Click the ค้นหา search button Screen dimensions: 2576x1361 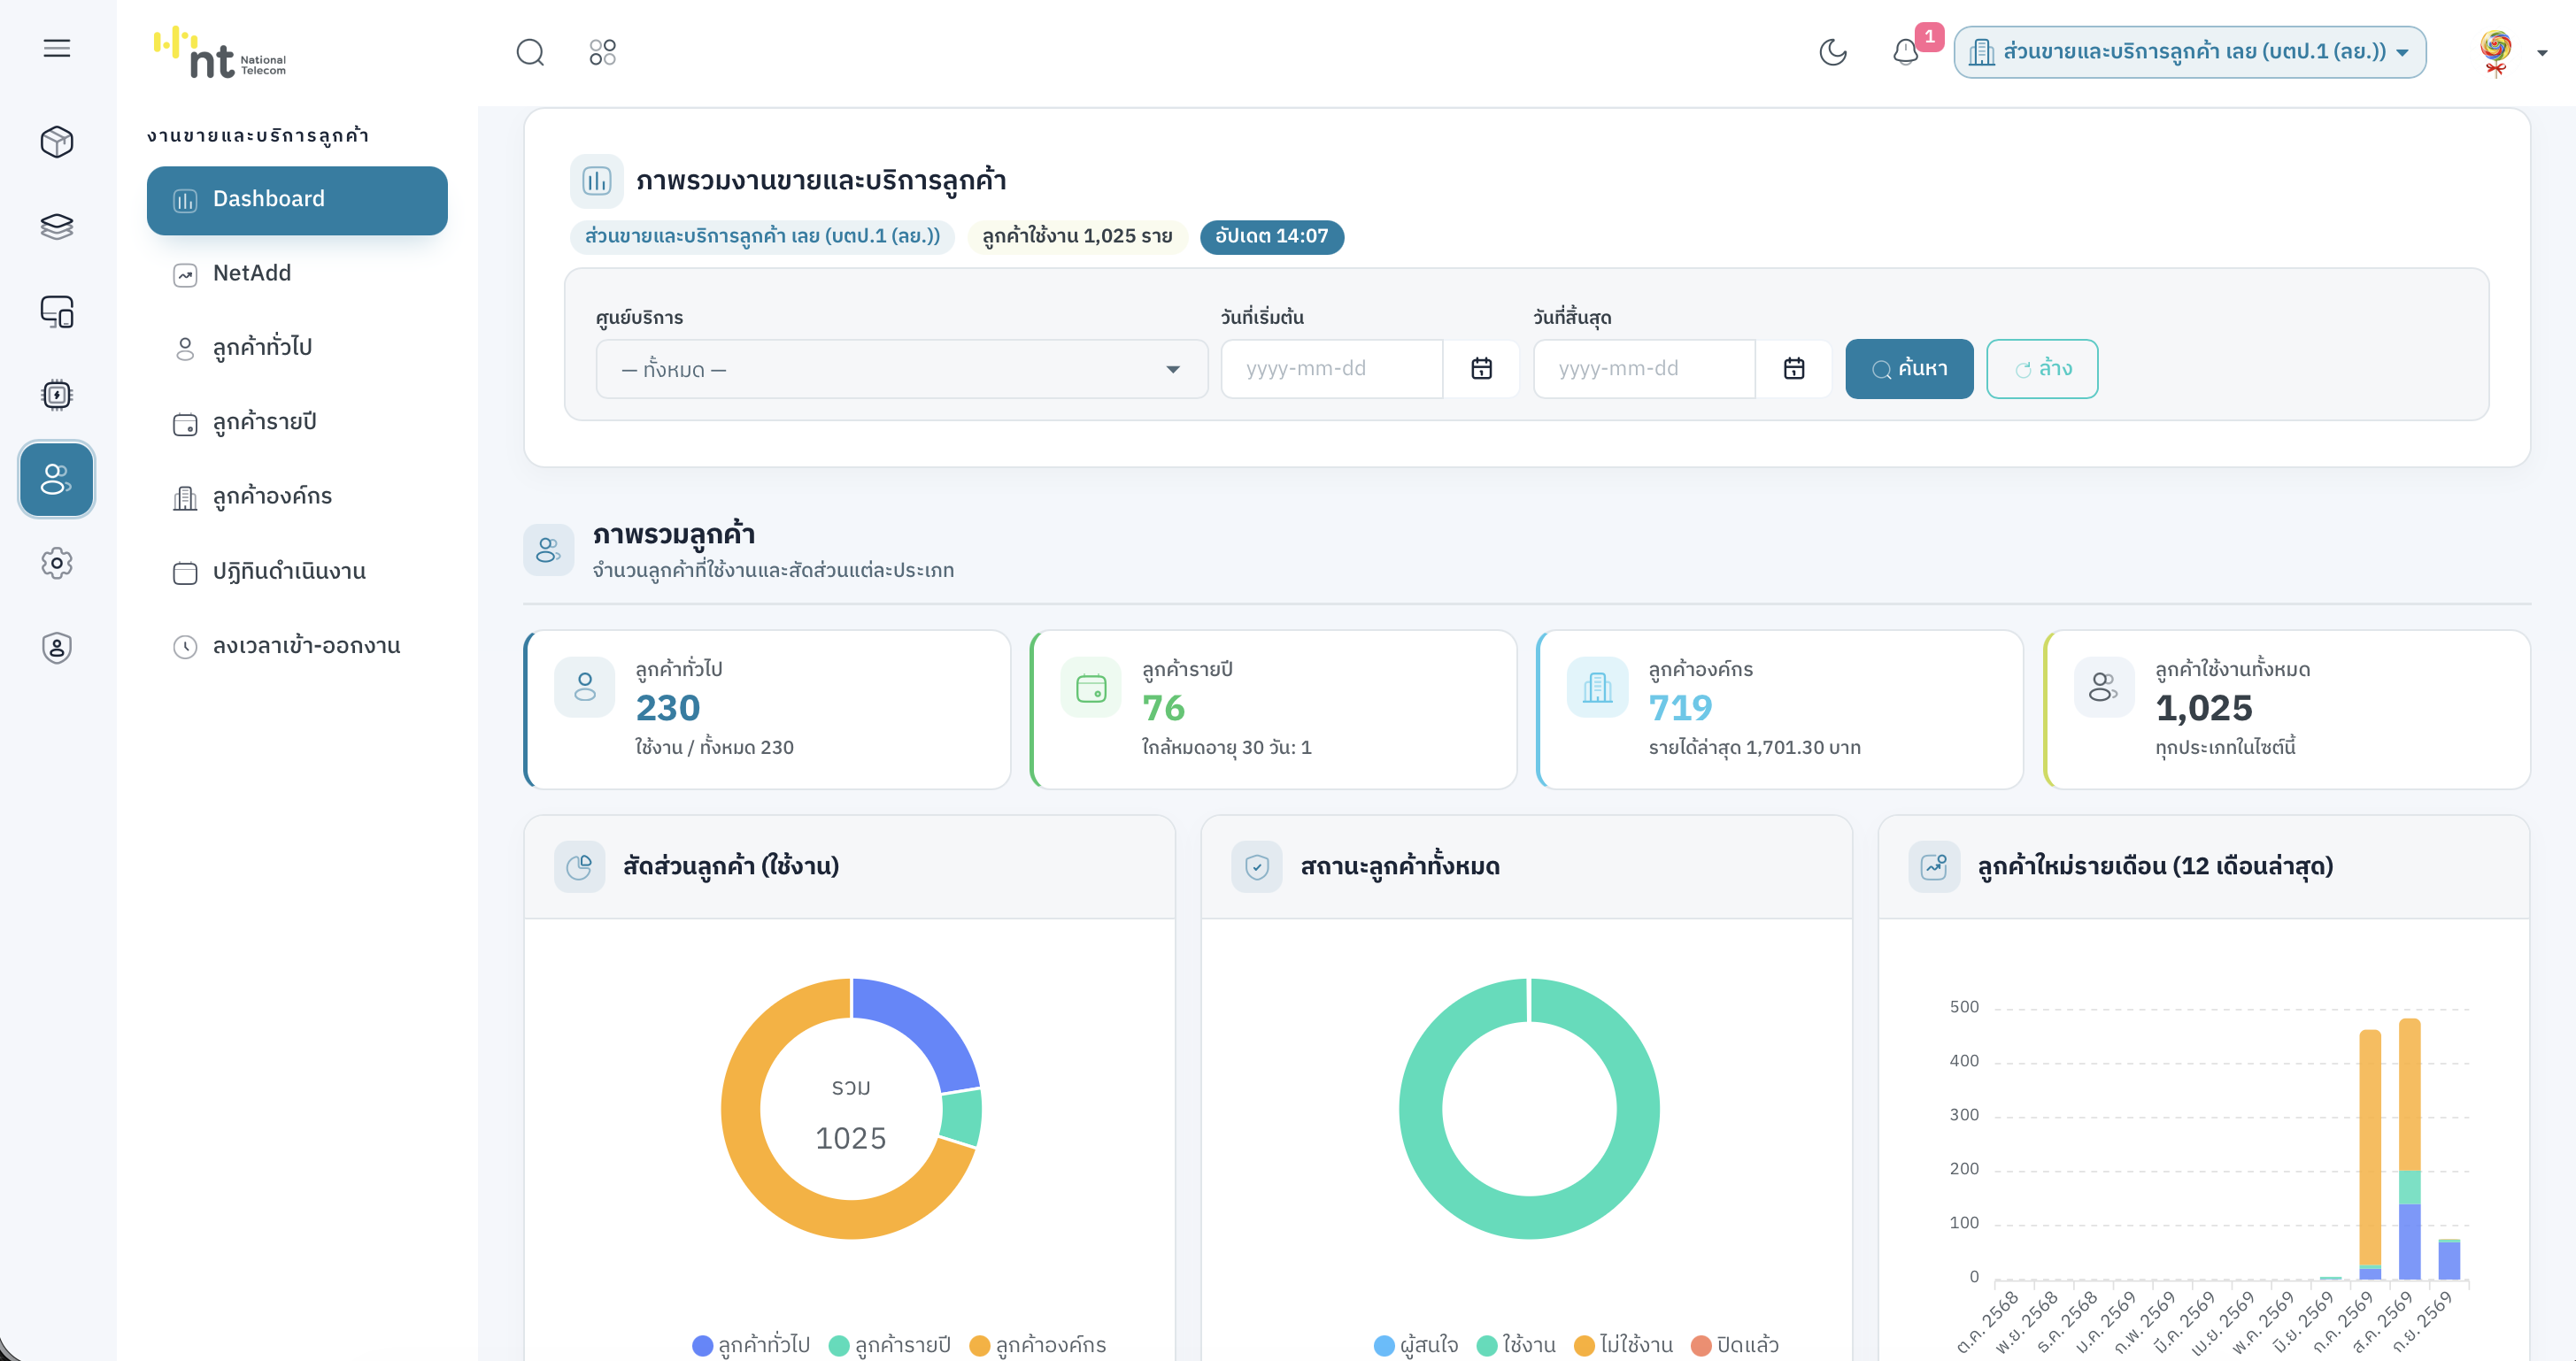click(1909, 369)
